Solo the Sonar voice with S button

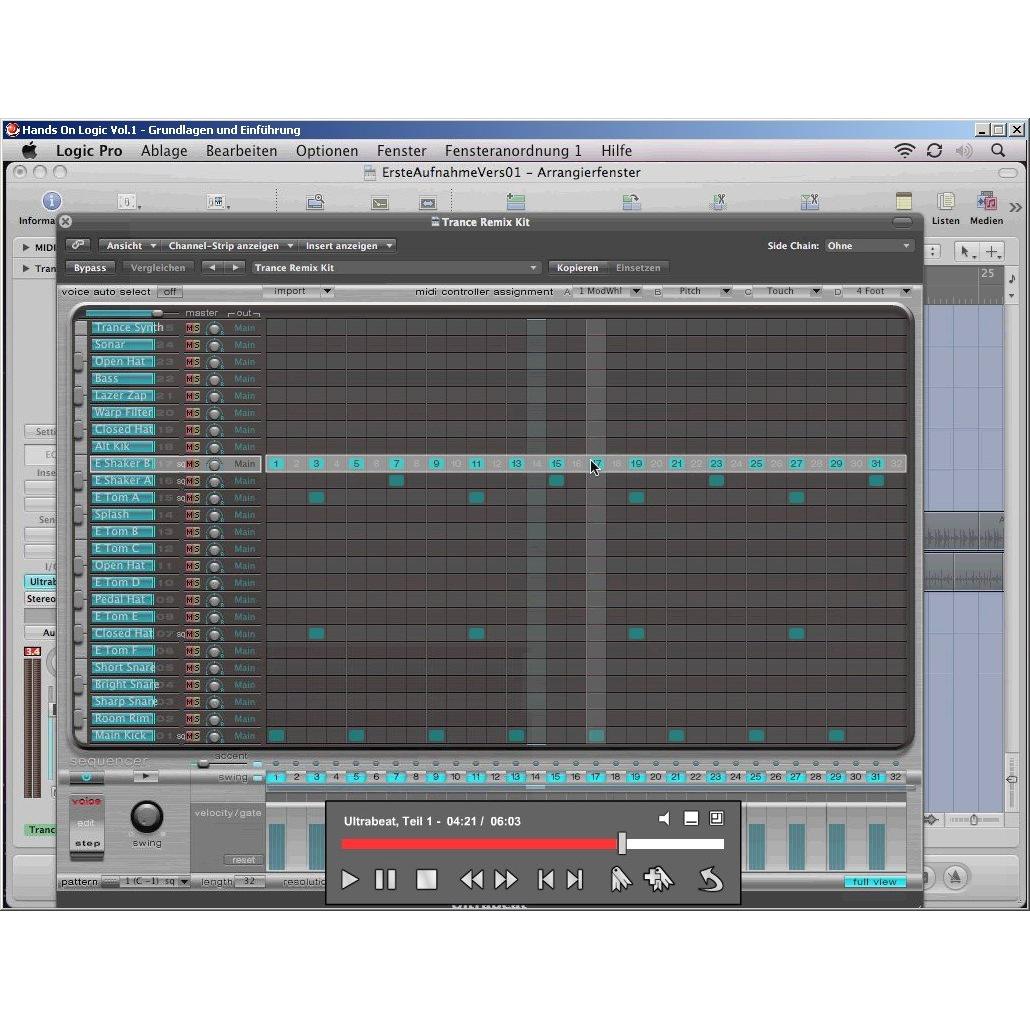(x=196, y=345)
